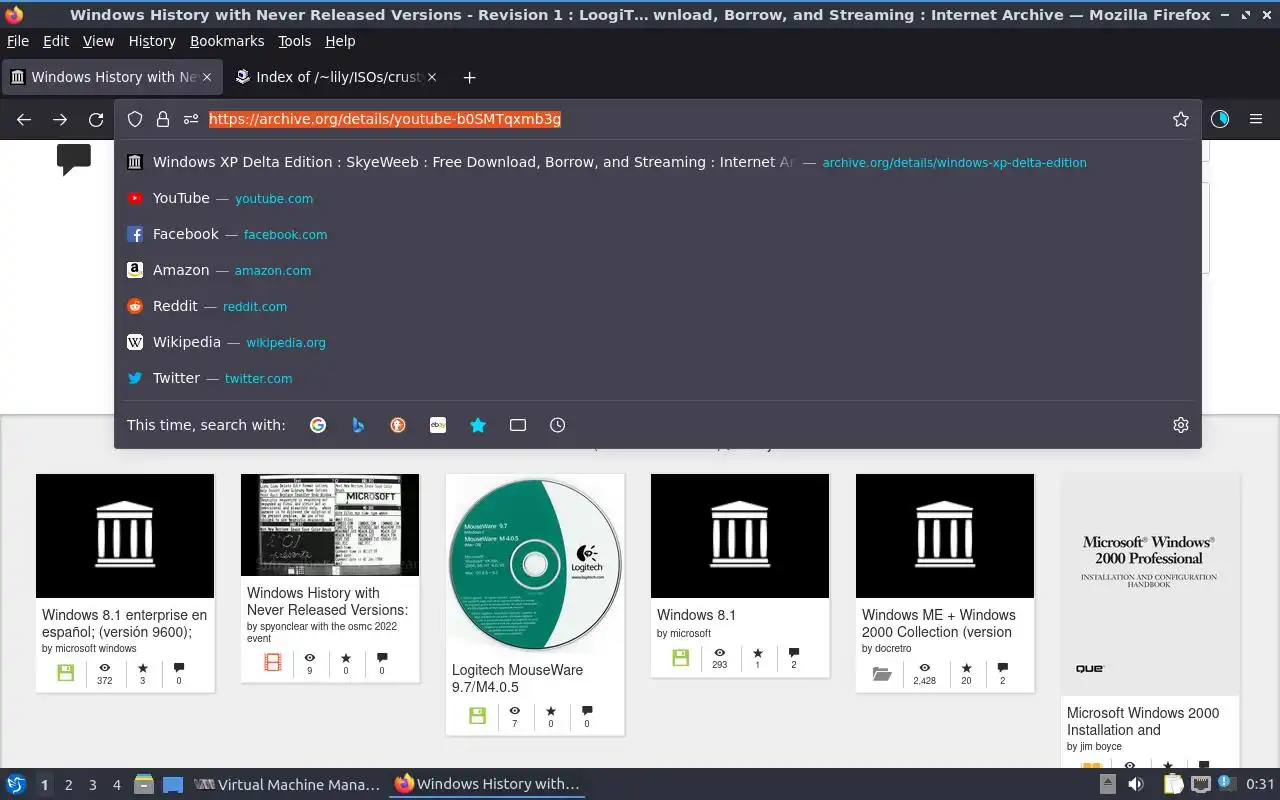The width and height of the screenshot is (1280, 800).
Task: Open the Bookmarks menu
Action: (227, 41)
